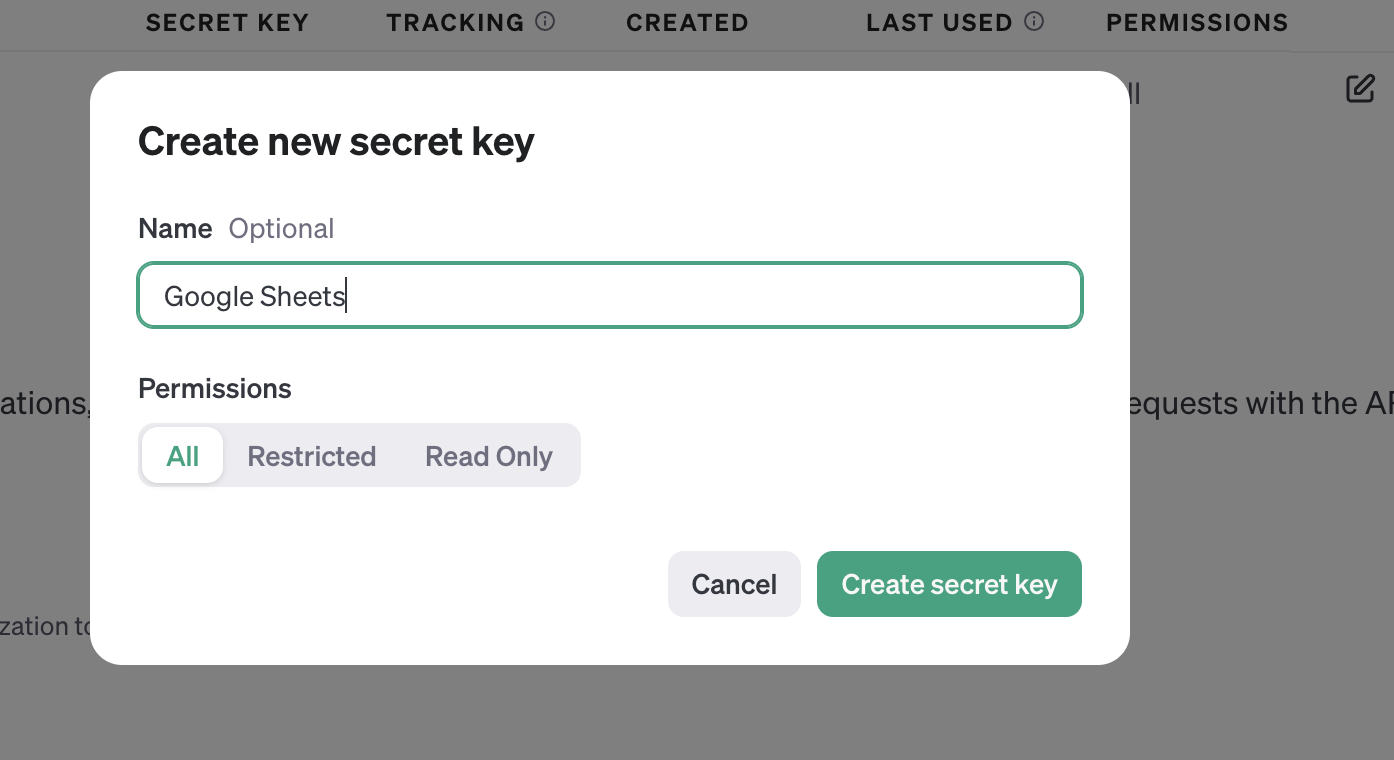1394x760 pixels.
Task: Click the info icon beside LAST USED
Action: pos(1035,21)
